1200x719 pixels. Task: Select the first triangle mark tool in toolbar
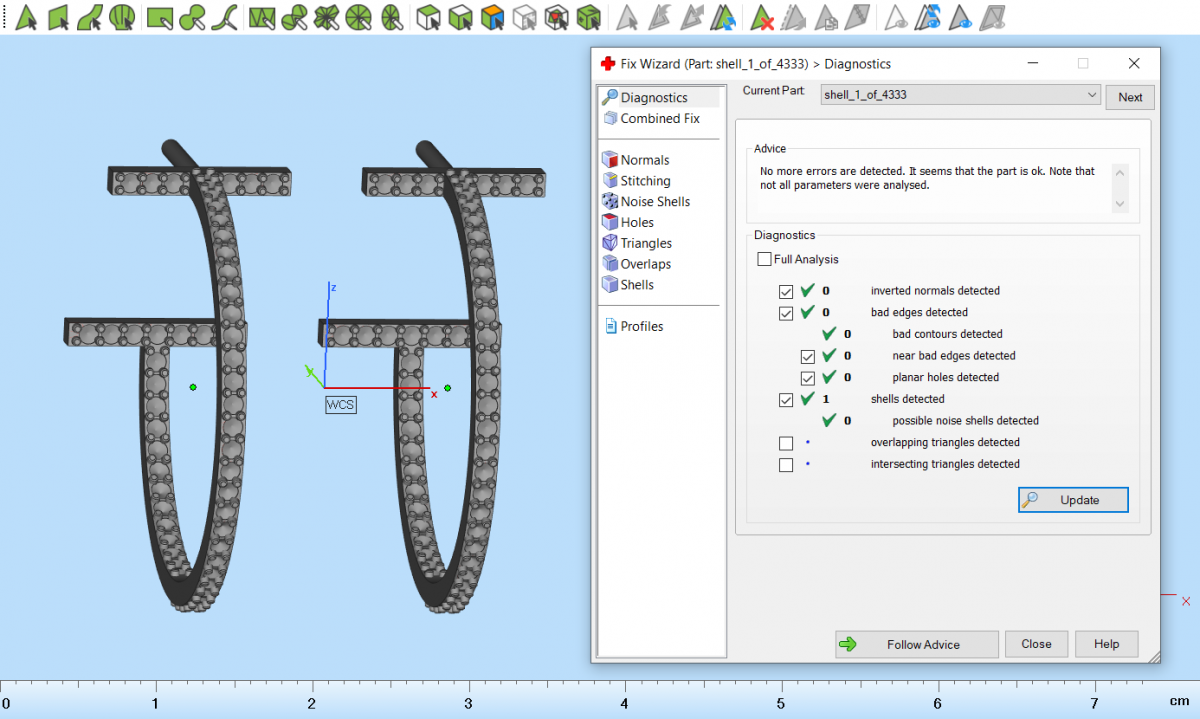(27, 17)
